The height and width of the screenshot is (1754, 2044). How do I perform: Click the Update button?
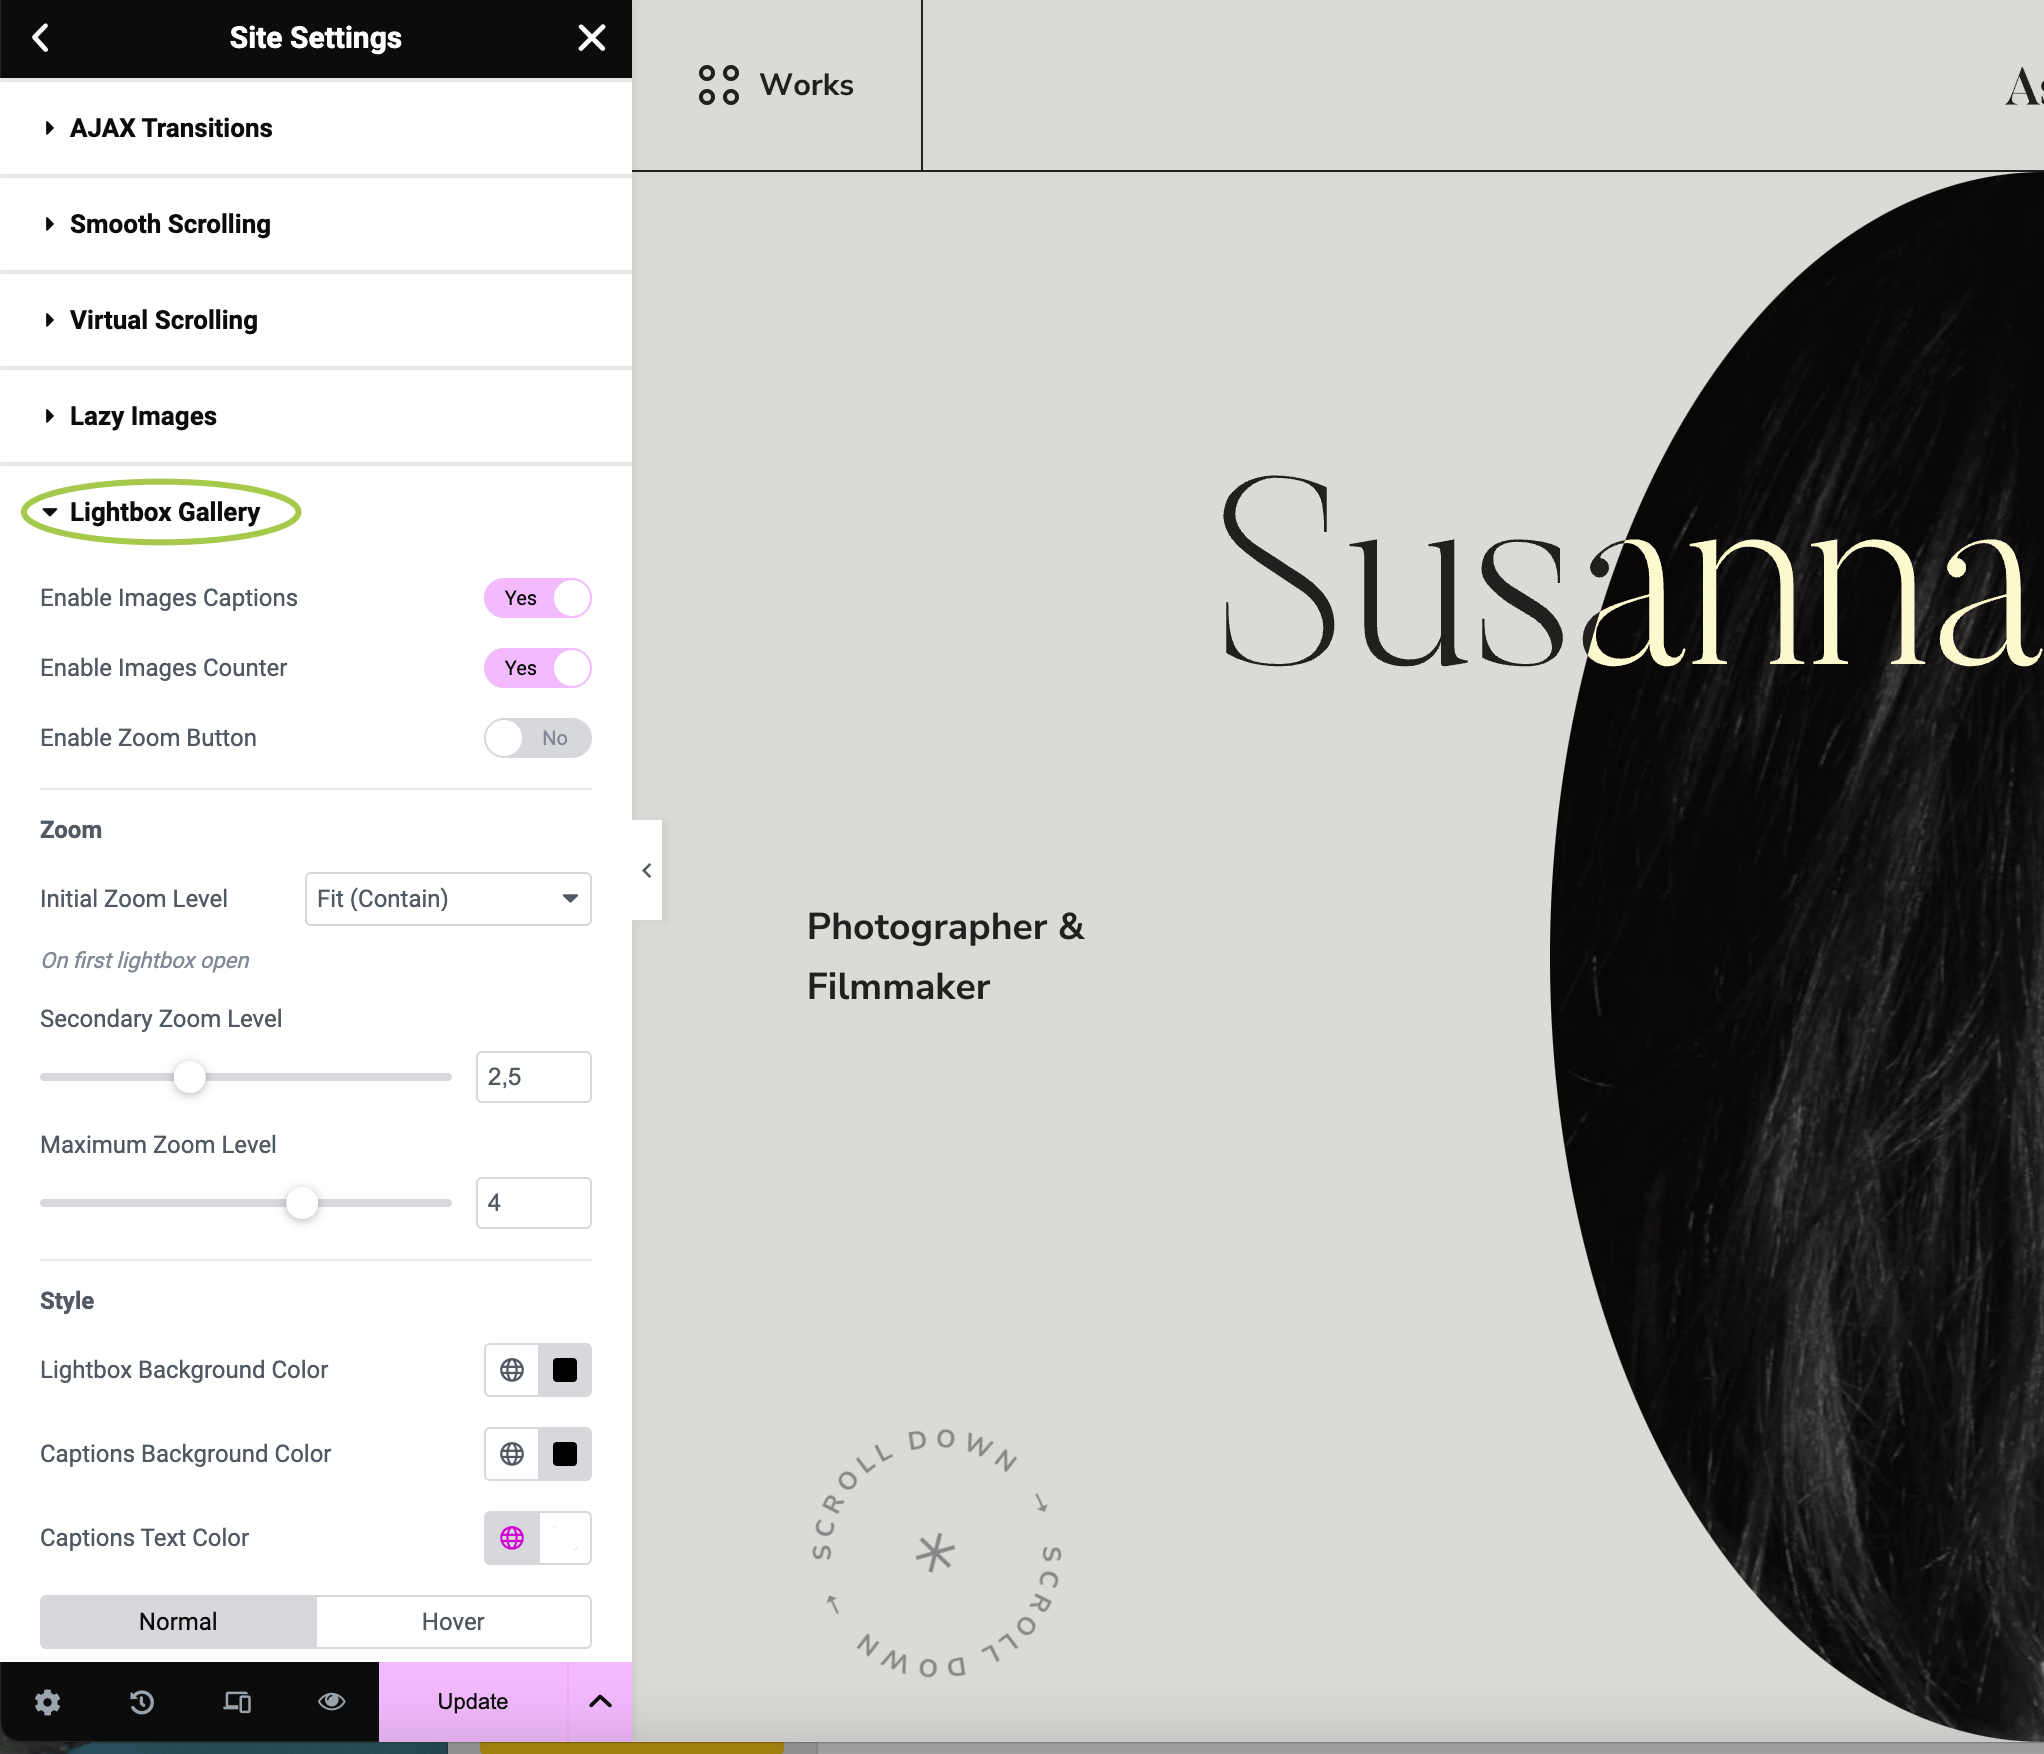473,1702
